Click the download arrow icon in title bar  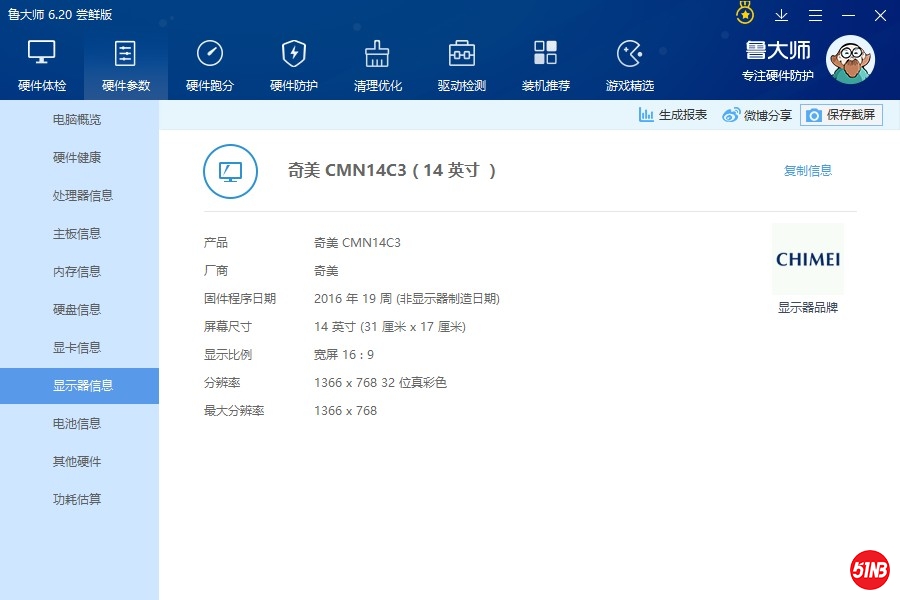coord(782,15)
